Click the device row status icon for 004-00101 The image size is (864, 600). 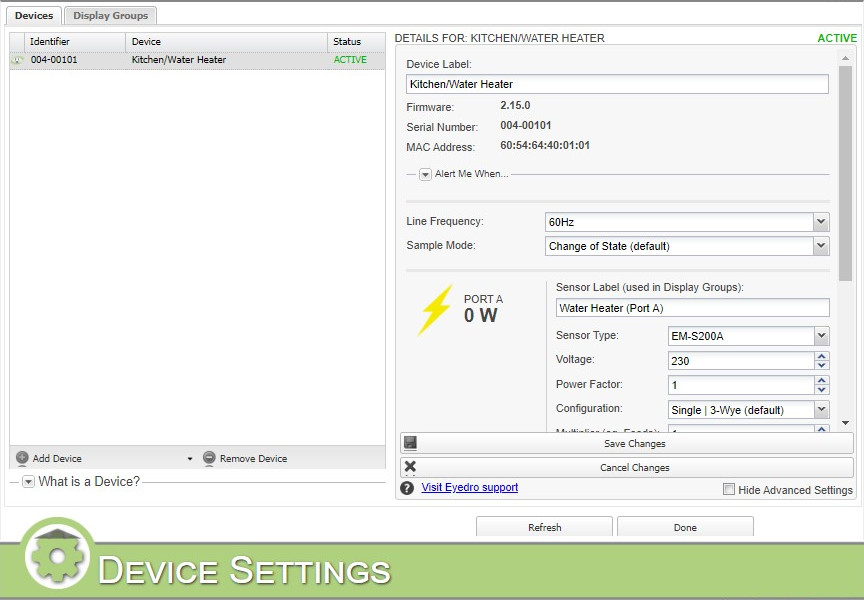[17, 60]
